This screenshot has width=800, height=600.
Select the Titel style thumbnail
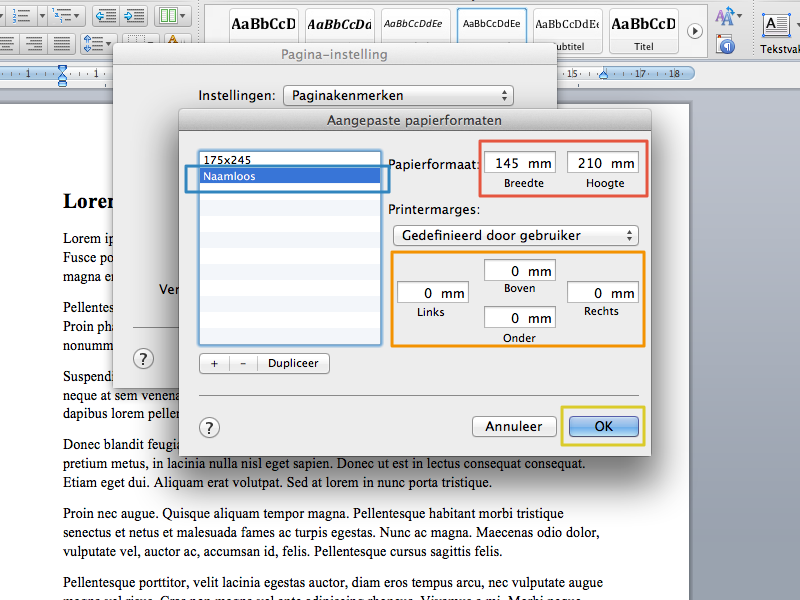(x=643, y=31)
